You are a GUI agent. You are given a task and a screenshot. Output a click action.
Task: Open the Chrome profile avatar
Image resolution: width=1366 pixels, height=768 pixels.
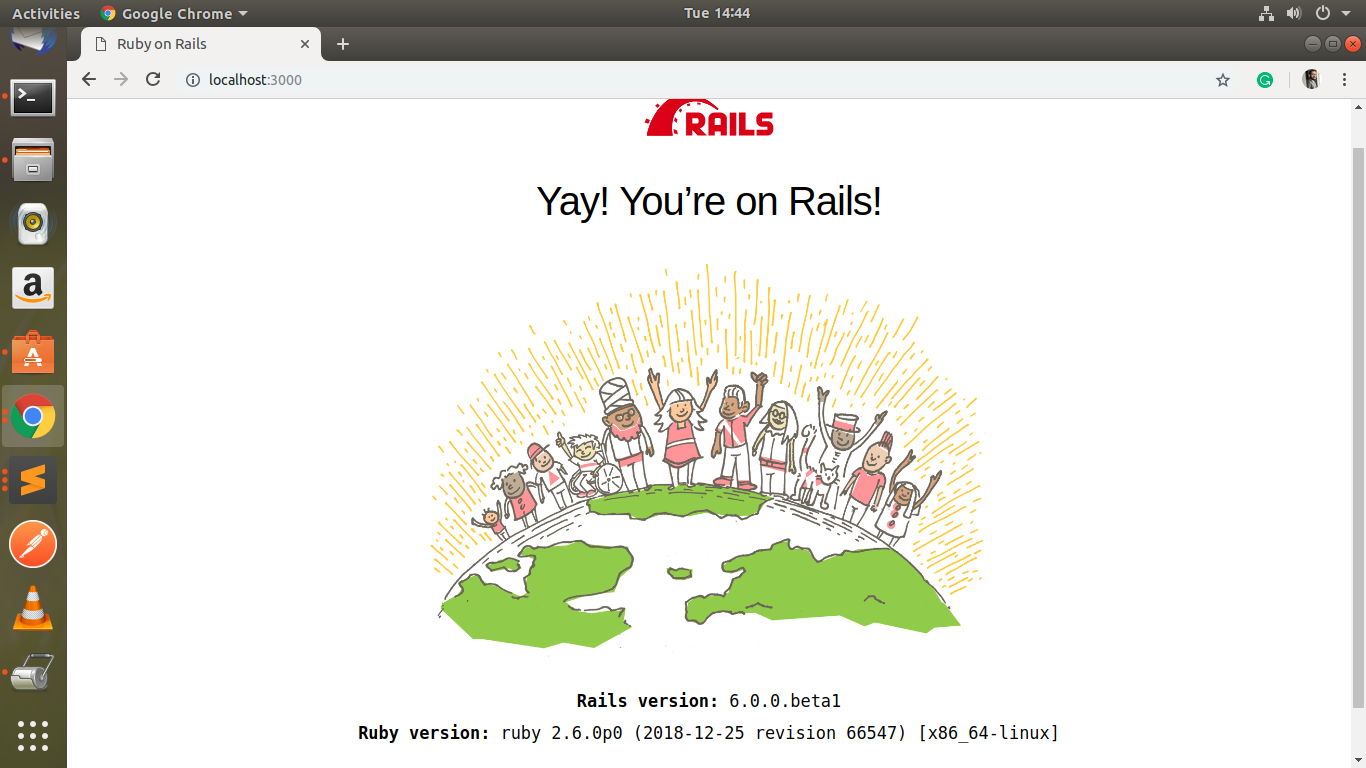tap(1311, 80)
